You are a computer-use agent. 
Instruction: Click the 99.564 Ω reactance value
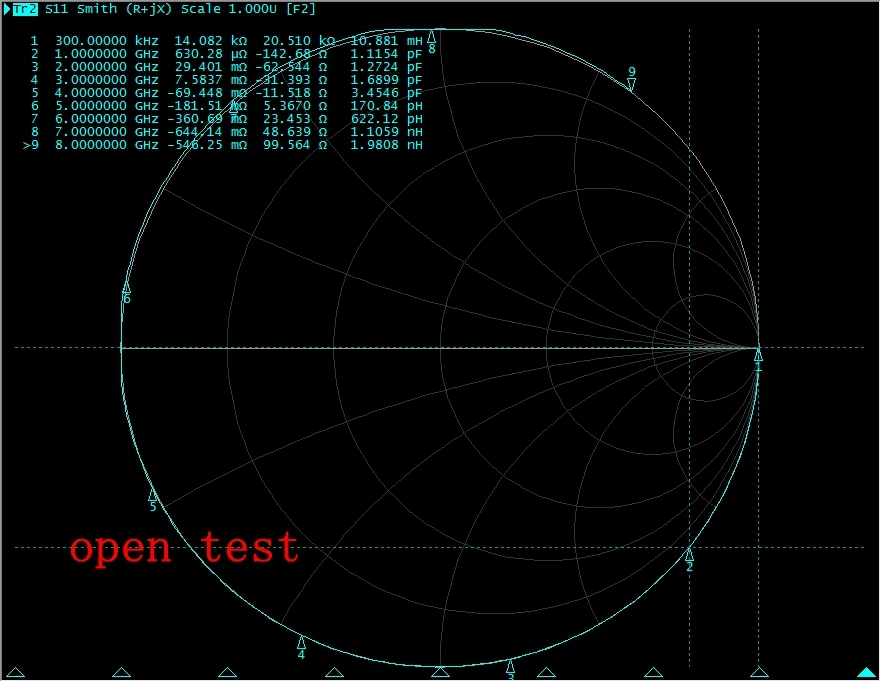[295, 145]
